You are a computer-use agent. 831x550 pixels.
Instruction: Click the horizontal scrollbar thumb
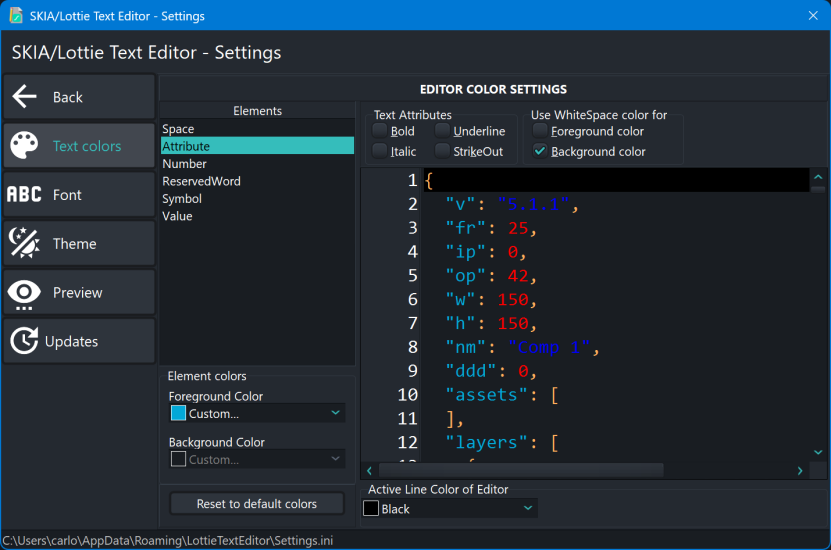point(521,471)
